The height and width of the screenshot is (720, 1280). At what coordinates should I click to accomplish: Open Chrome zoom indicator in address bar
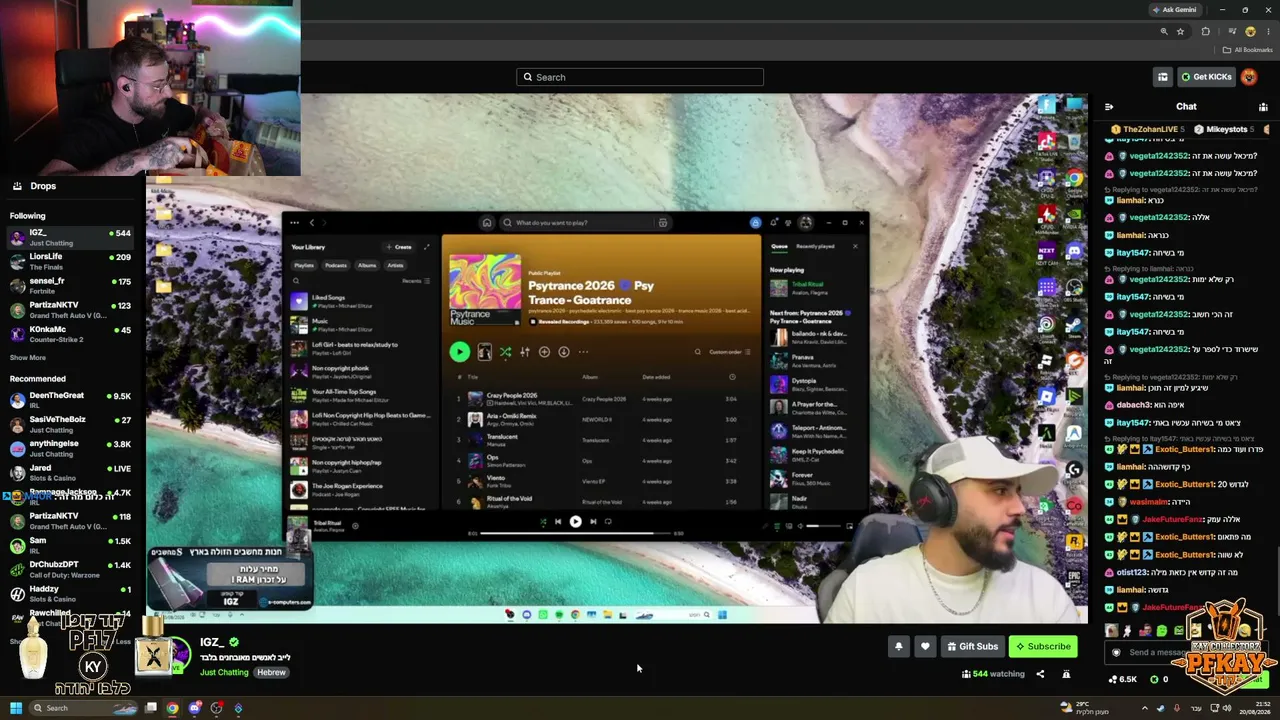point(1164,31)
